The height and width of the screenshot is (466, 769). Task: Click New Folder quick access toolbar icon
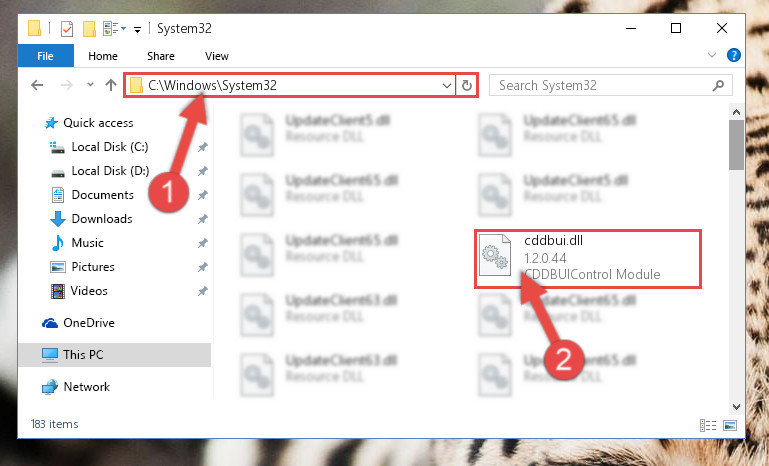[x=89, y=29]
